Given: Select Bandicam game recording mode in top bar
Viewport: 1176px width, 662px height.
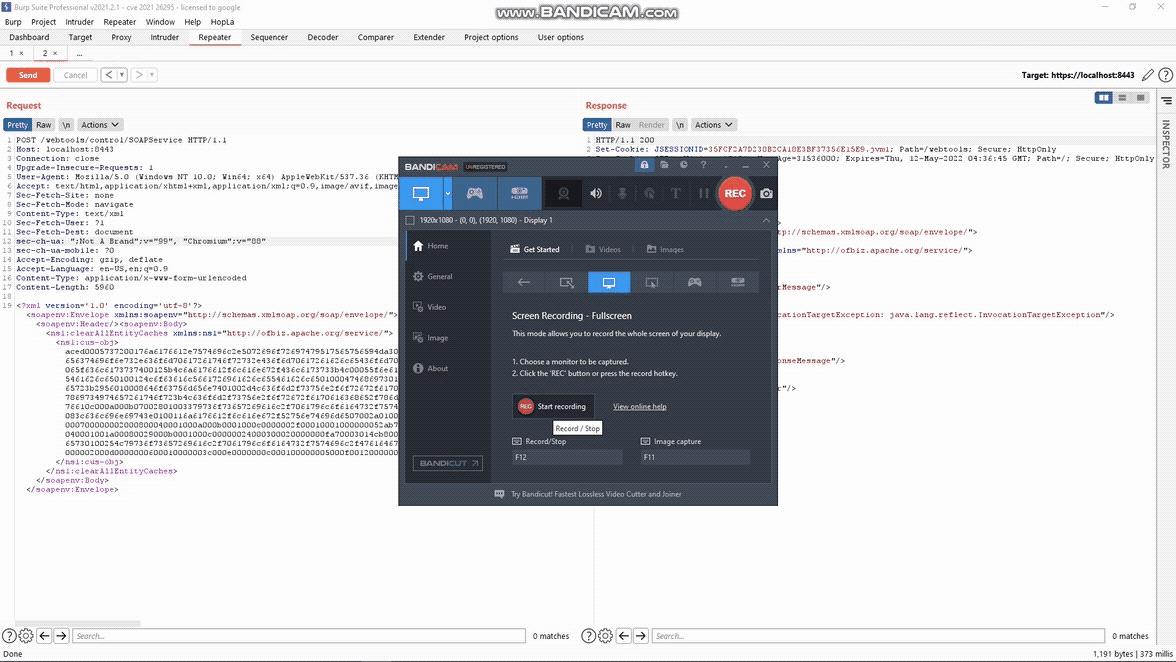Looking at the screenshot, I should click(475, 193).
